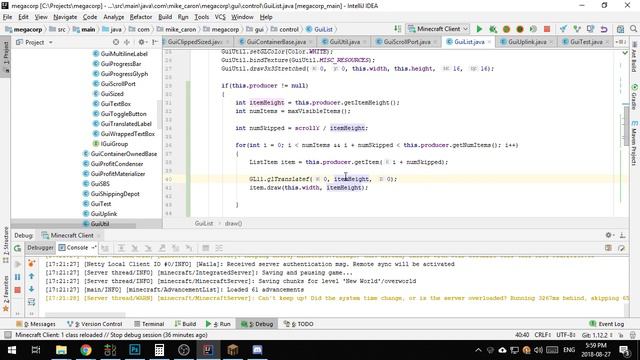Run Minecraft Client with the green play icon
The height and width of the screenshot is (360, 640).
tap(479, 29)
